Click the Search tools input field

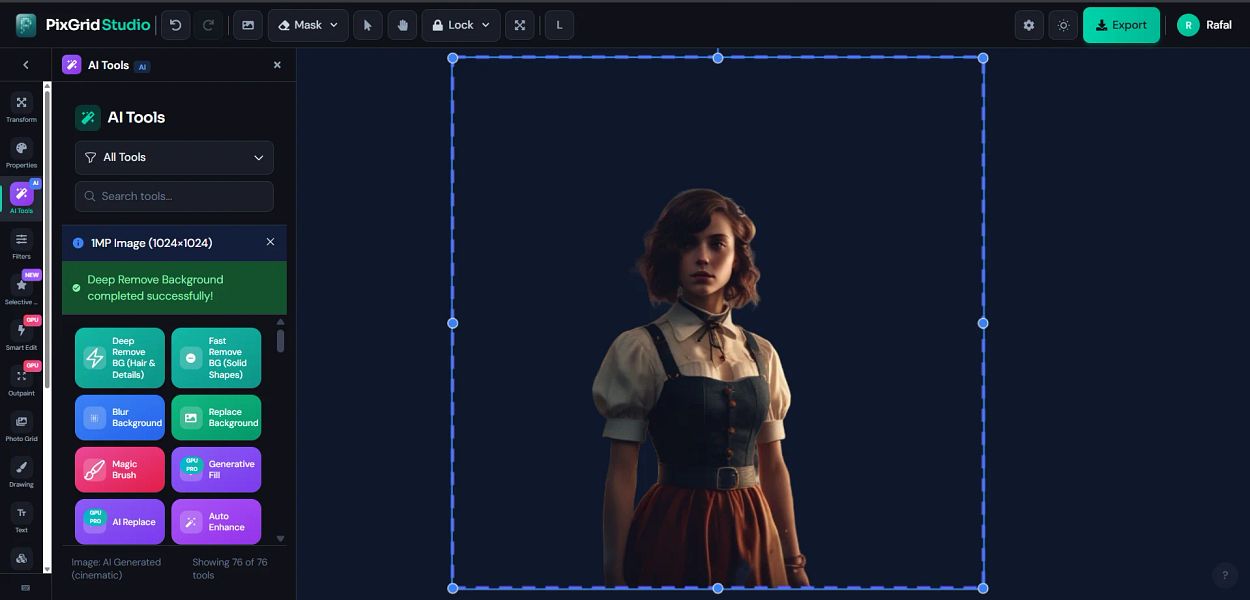coord(174,196)
